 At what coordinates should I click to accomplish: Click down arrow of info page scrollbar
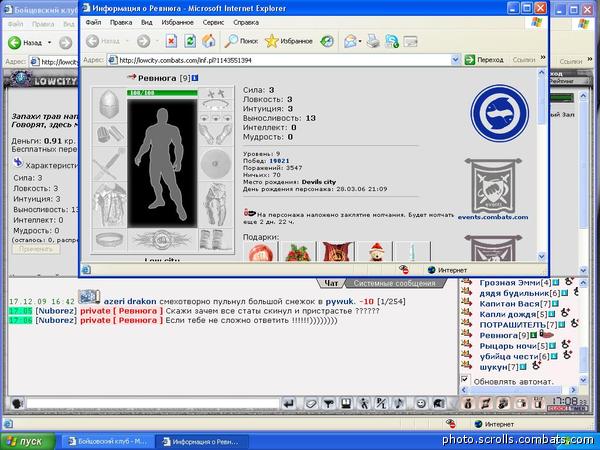542,256
